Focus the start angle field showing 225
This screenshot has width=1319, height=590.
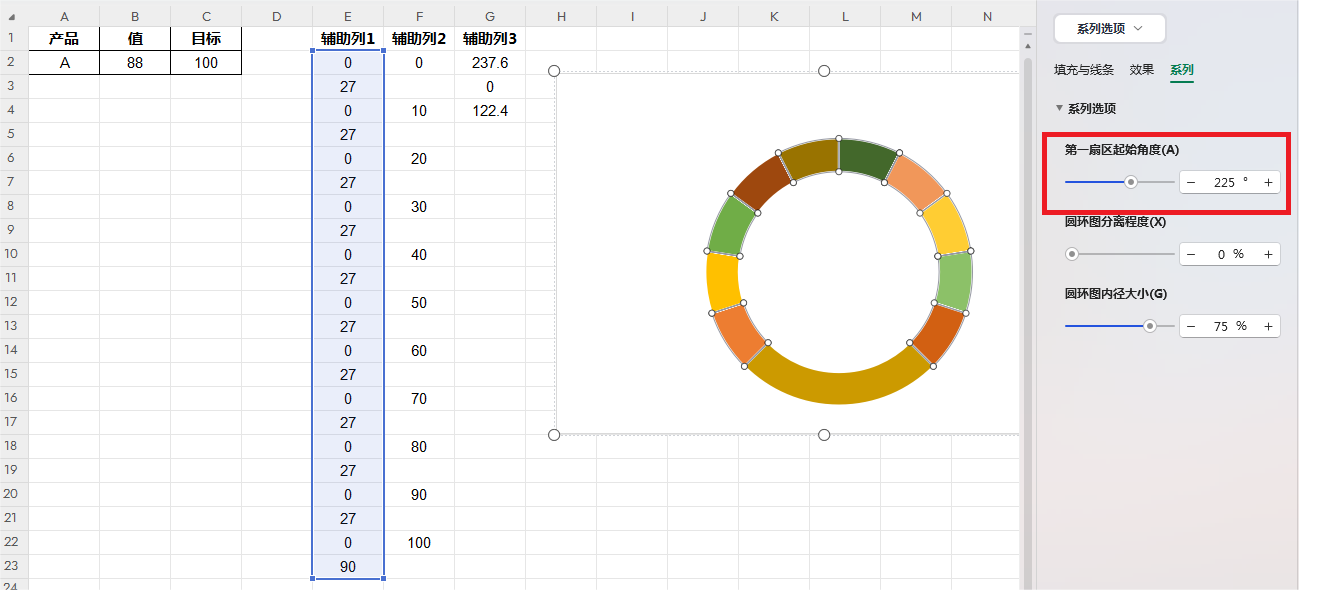(1229, 183)
